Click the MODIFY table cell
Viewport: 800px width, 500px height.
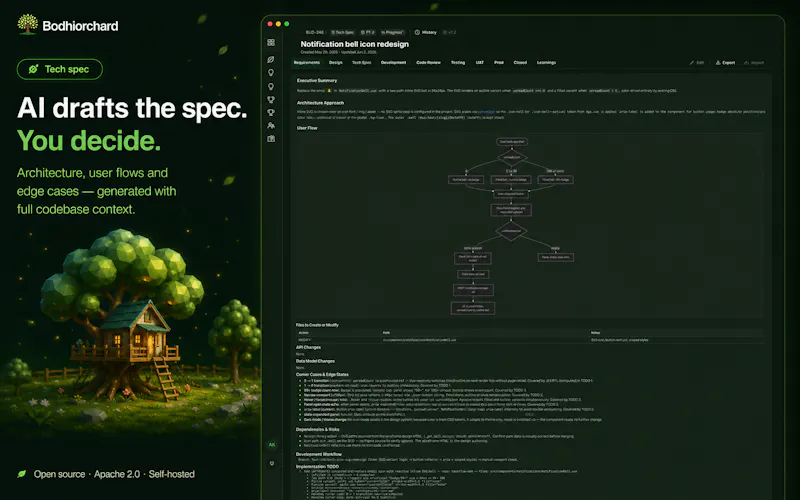click(x=305, y=340)
